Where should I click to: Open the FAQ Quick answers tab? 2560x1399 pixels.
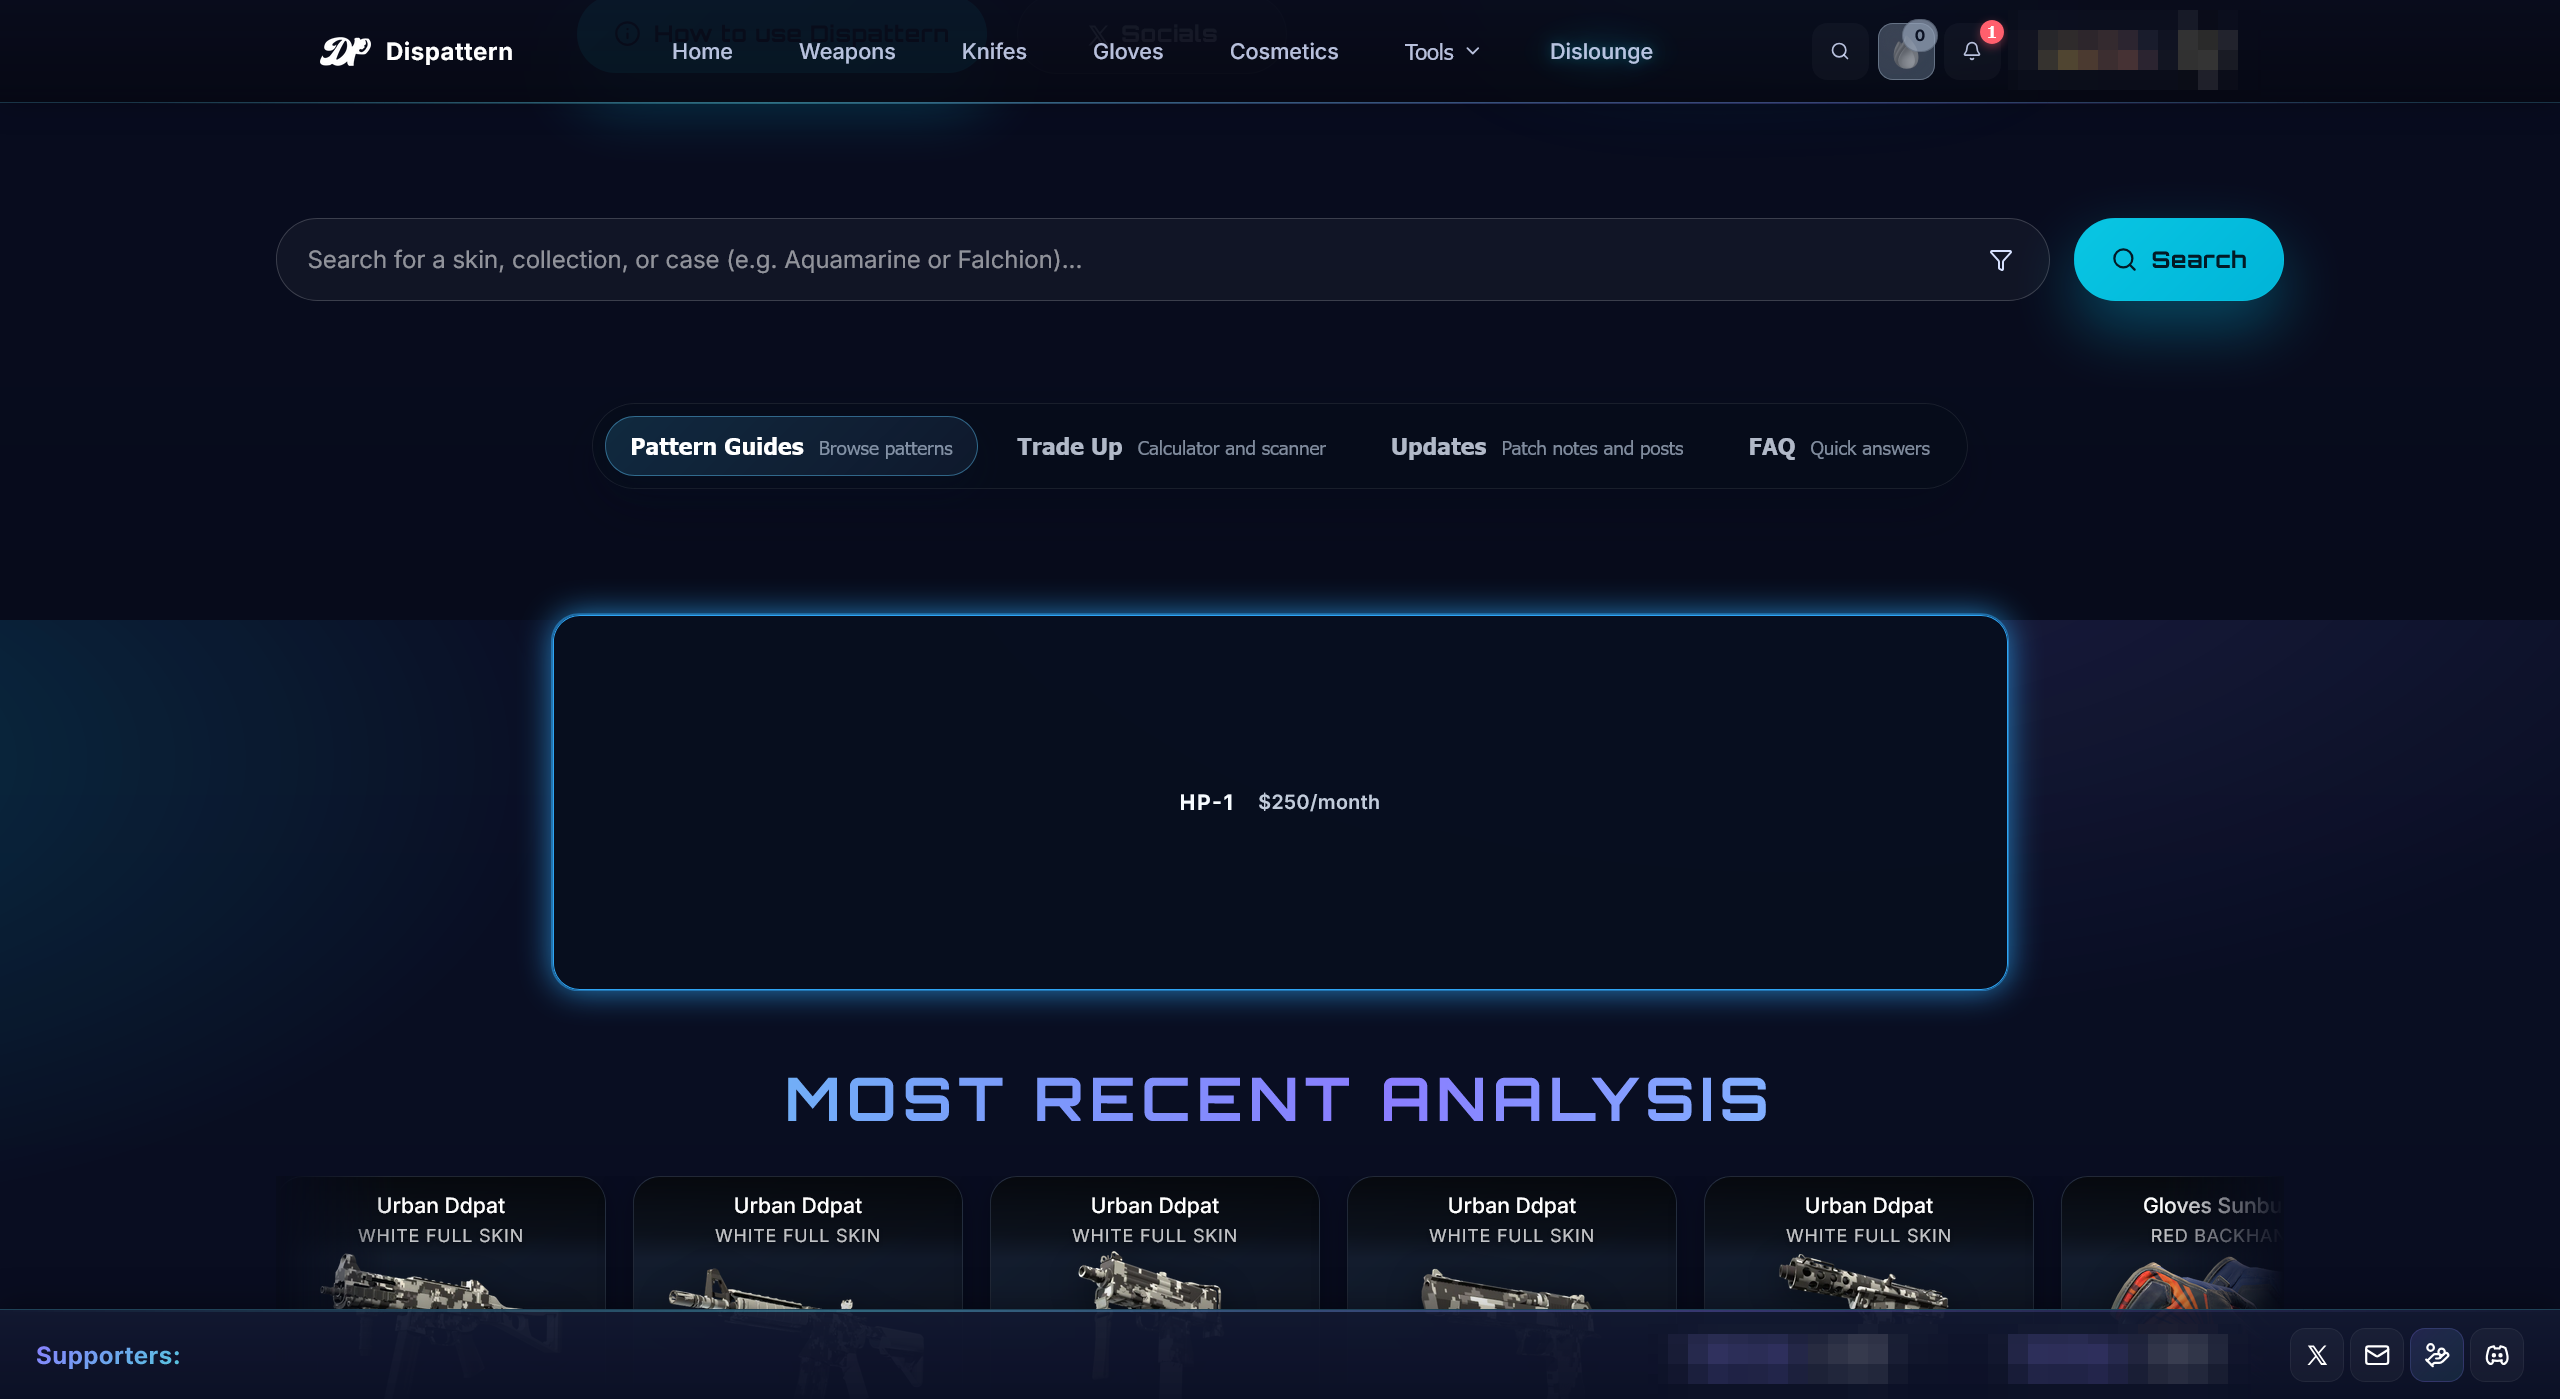[1838, 447]
